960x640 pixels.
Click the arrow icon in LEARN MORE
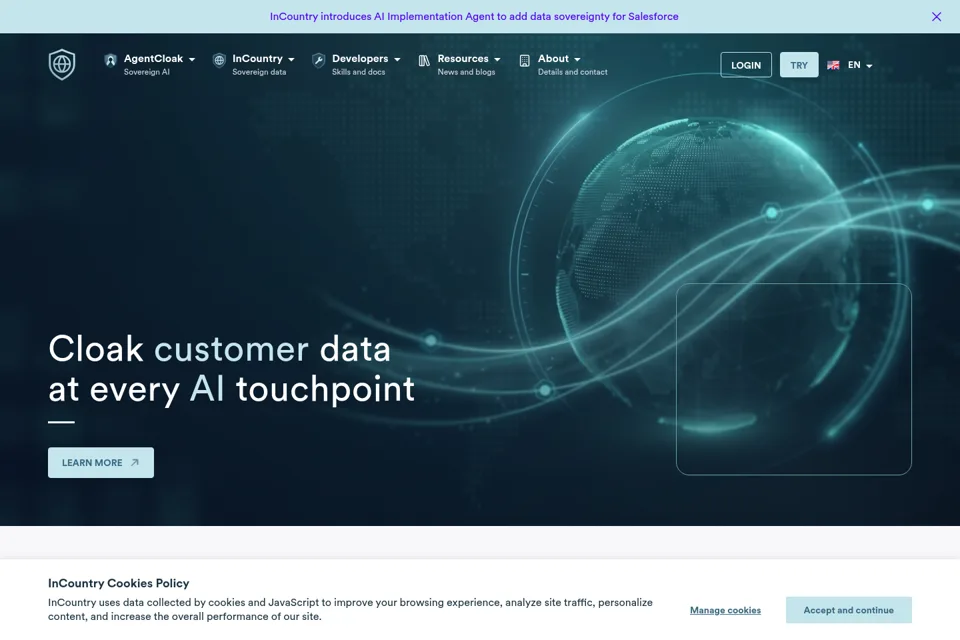[x=135, y=462]
